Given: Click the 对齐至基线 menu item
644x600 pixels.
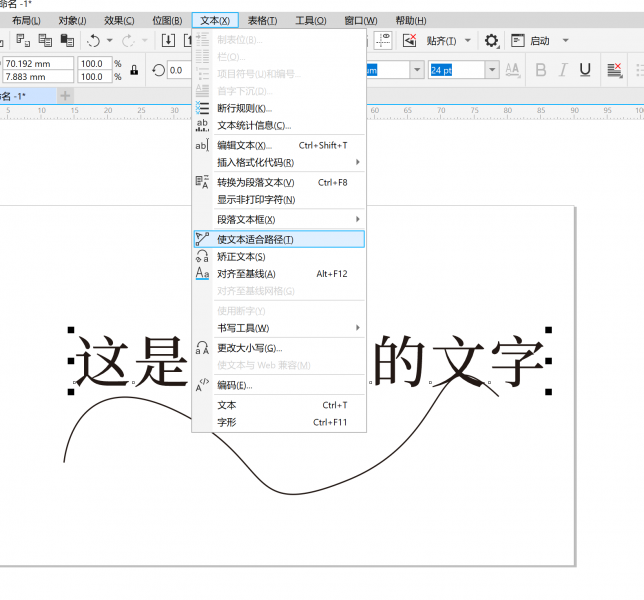Looking at the screenshot, I should pyautogui.click(x=246, y=274).
